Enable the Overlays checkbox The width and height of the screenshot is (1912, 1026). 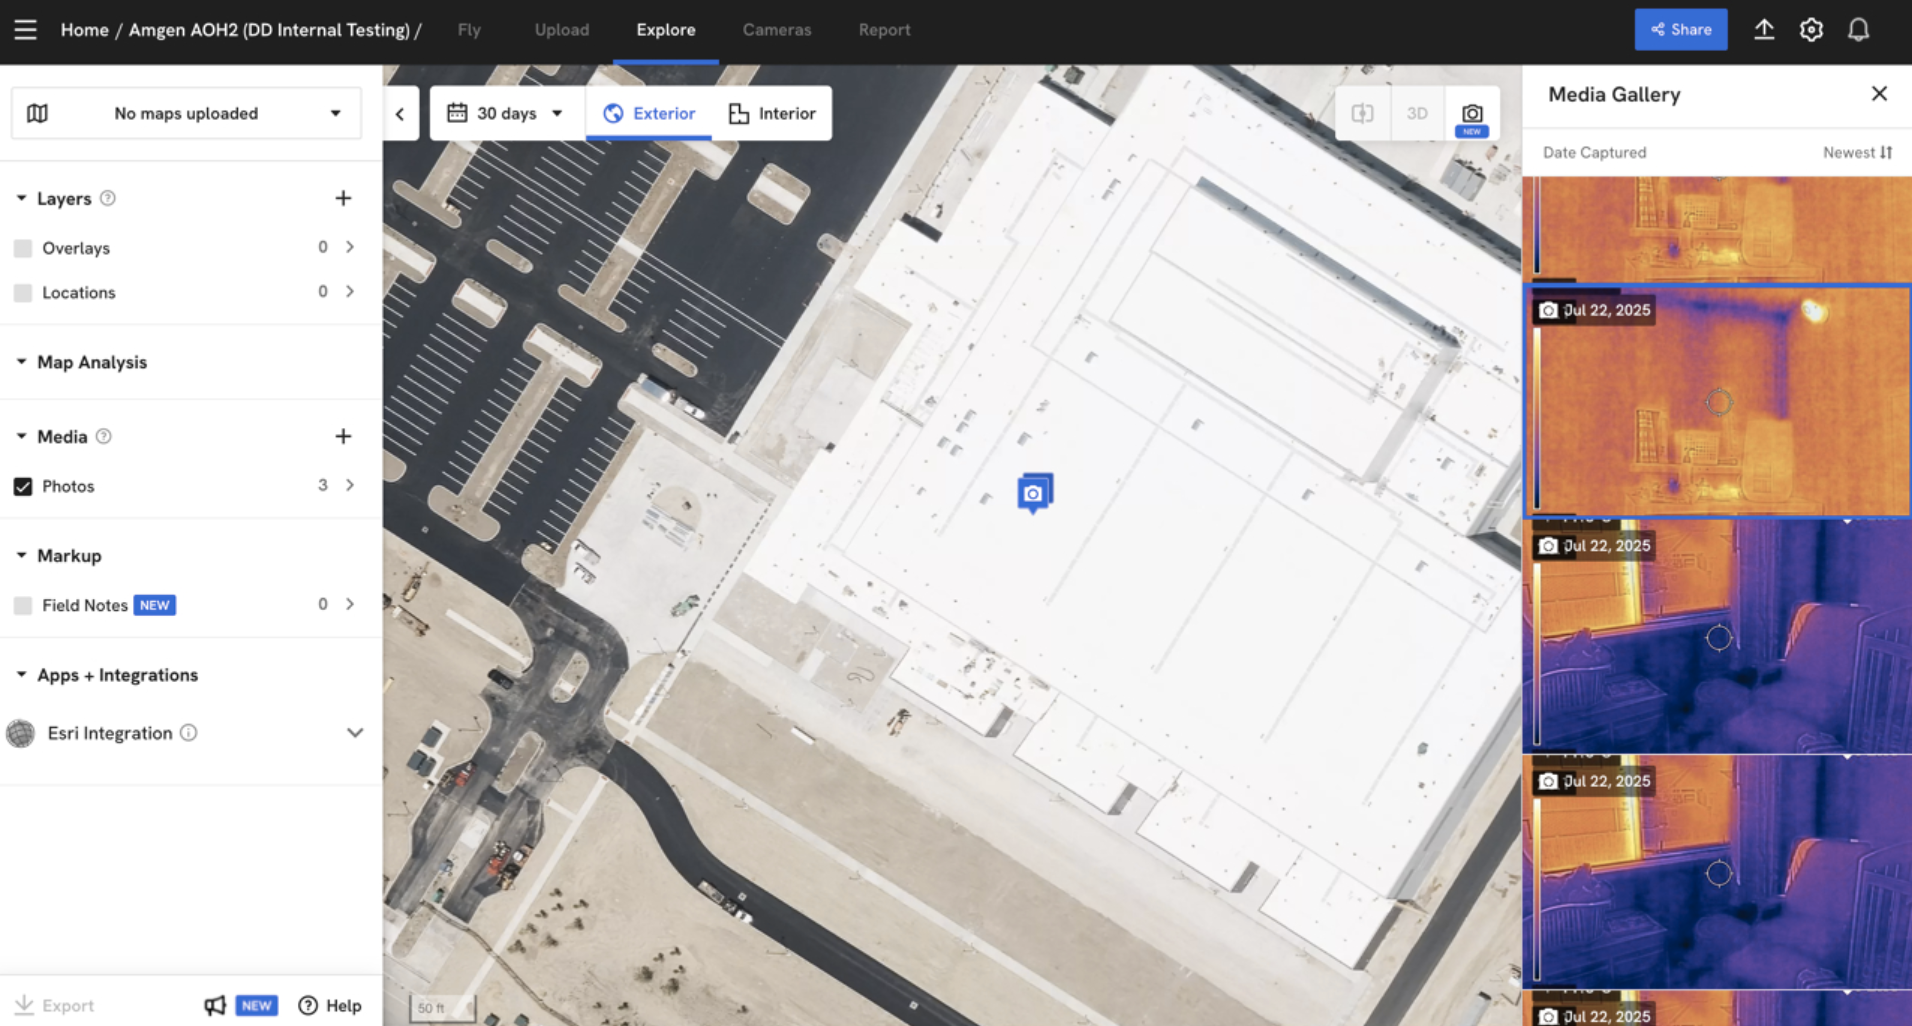23,248
